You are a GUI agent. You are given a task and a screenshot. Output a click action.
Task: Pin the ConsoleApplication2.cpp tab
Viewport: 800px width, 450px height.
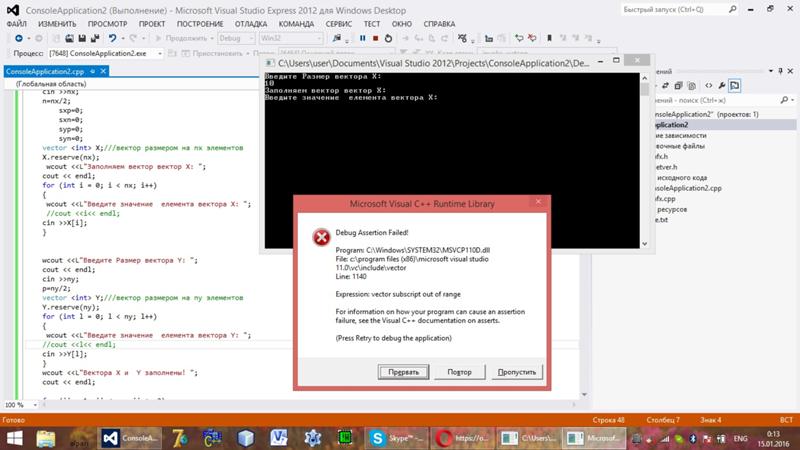coord(93,71)
